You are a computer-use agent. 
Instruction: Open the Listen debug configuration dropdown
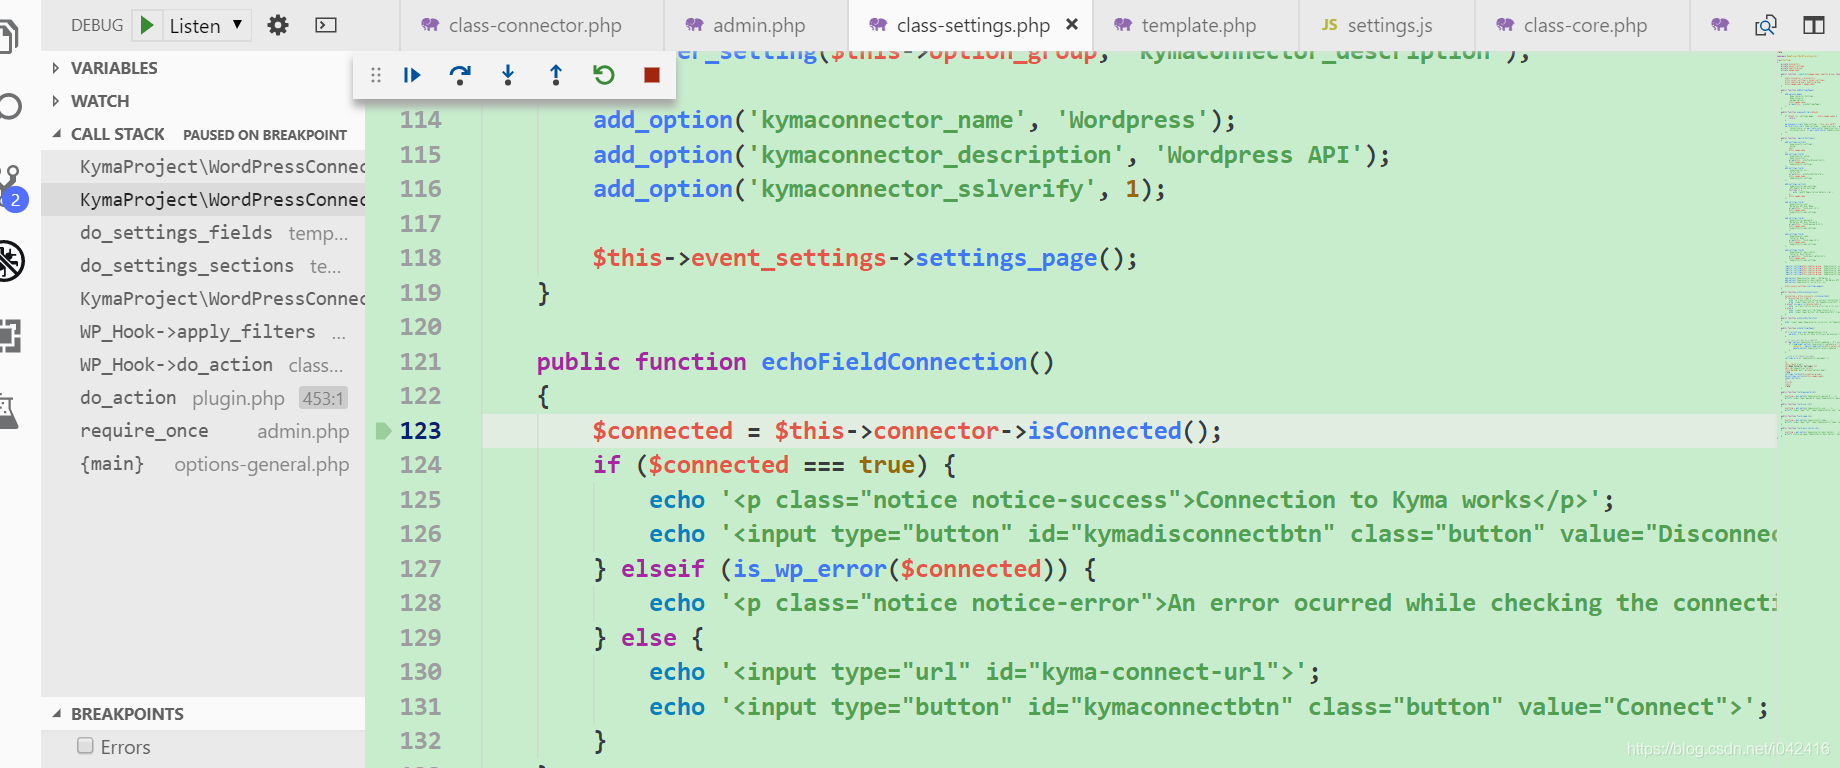point(206,25)
